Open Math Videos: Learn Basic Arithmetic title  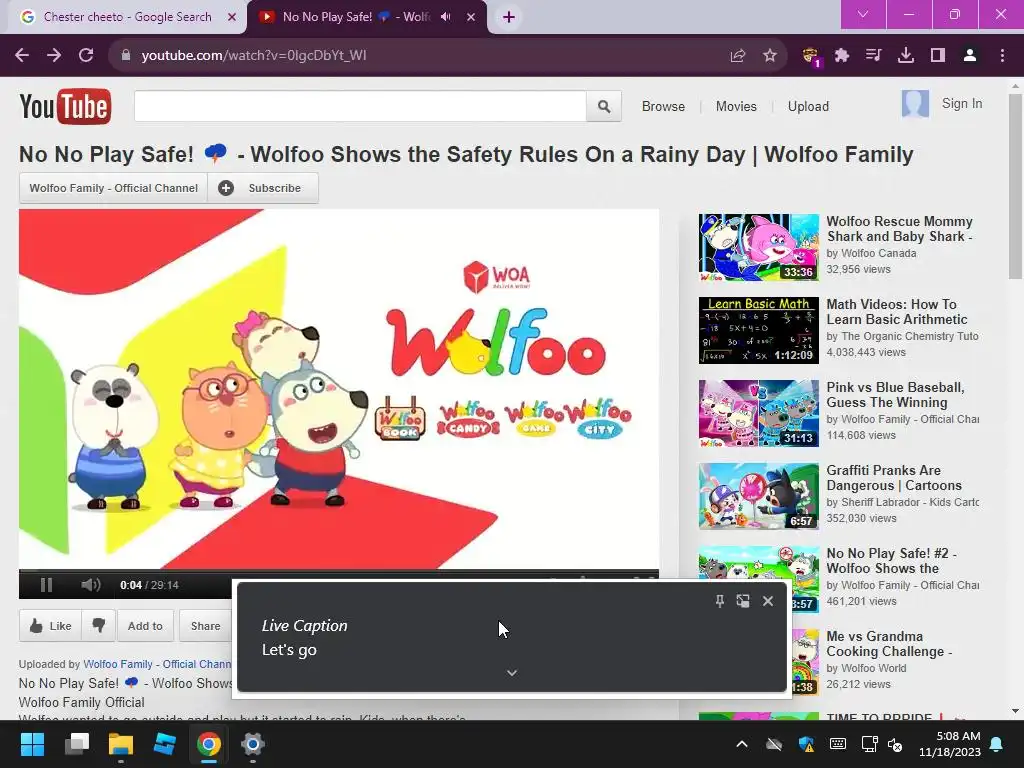[897, 312]
